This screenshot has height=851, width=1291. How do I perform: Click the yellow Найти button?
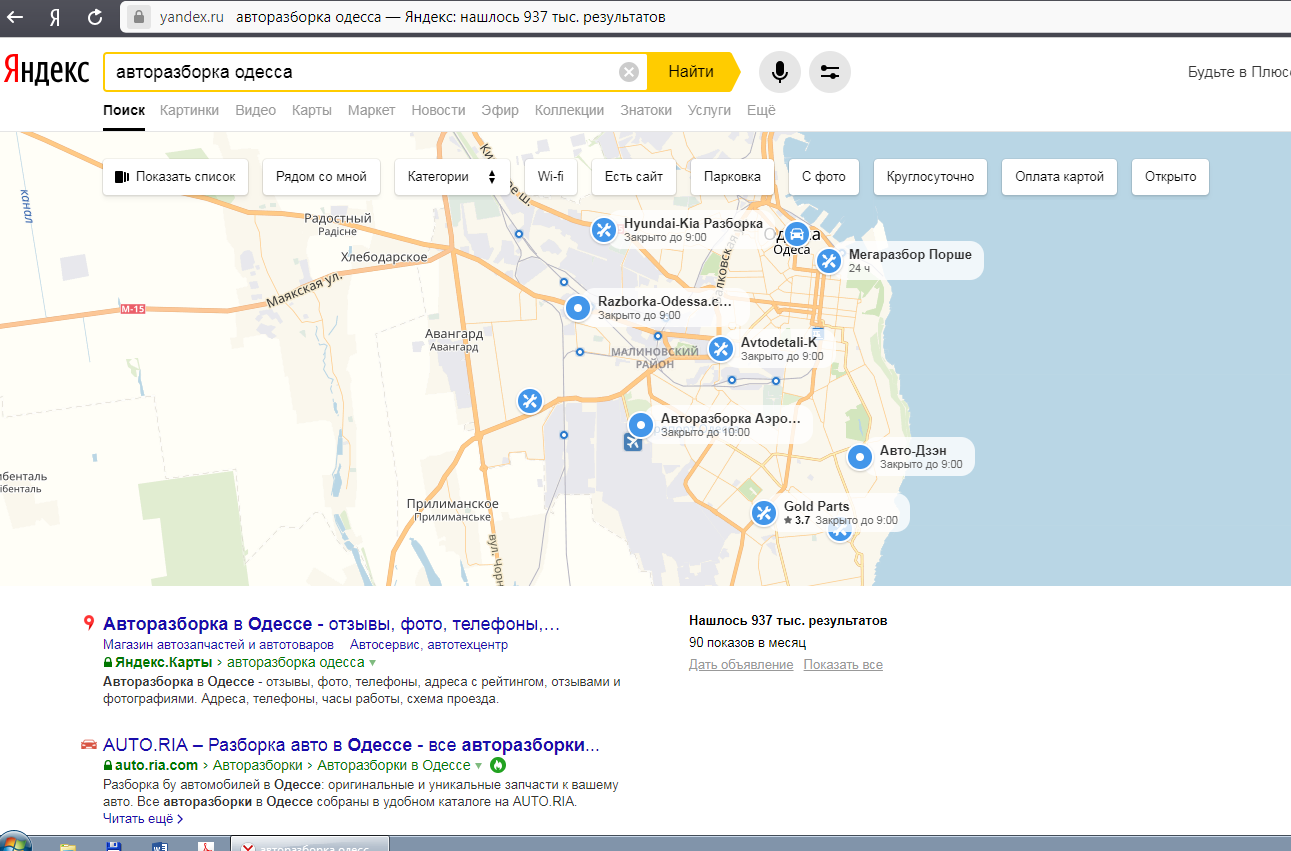click(691, 72)
